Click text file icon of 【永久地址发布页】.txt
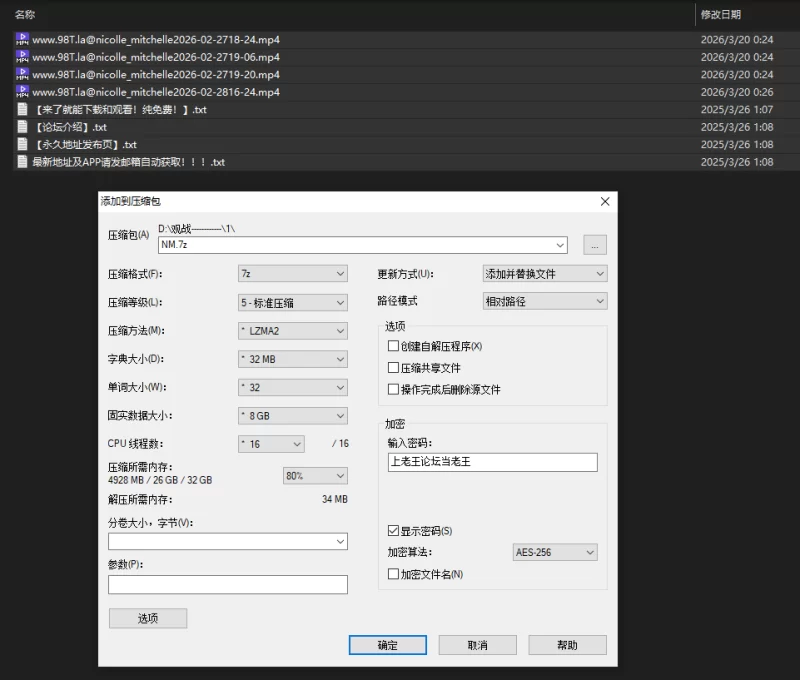This screenshot has width=800, height=680. coord(22,144)
